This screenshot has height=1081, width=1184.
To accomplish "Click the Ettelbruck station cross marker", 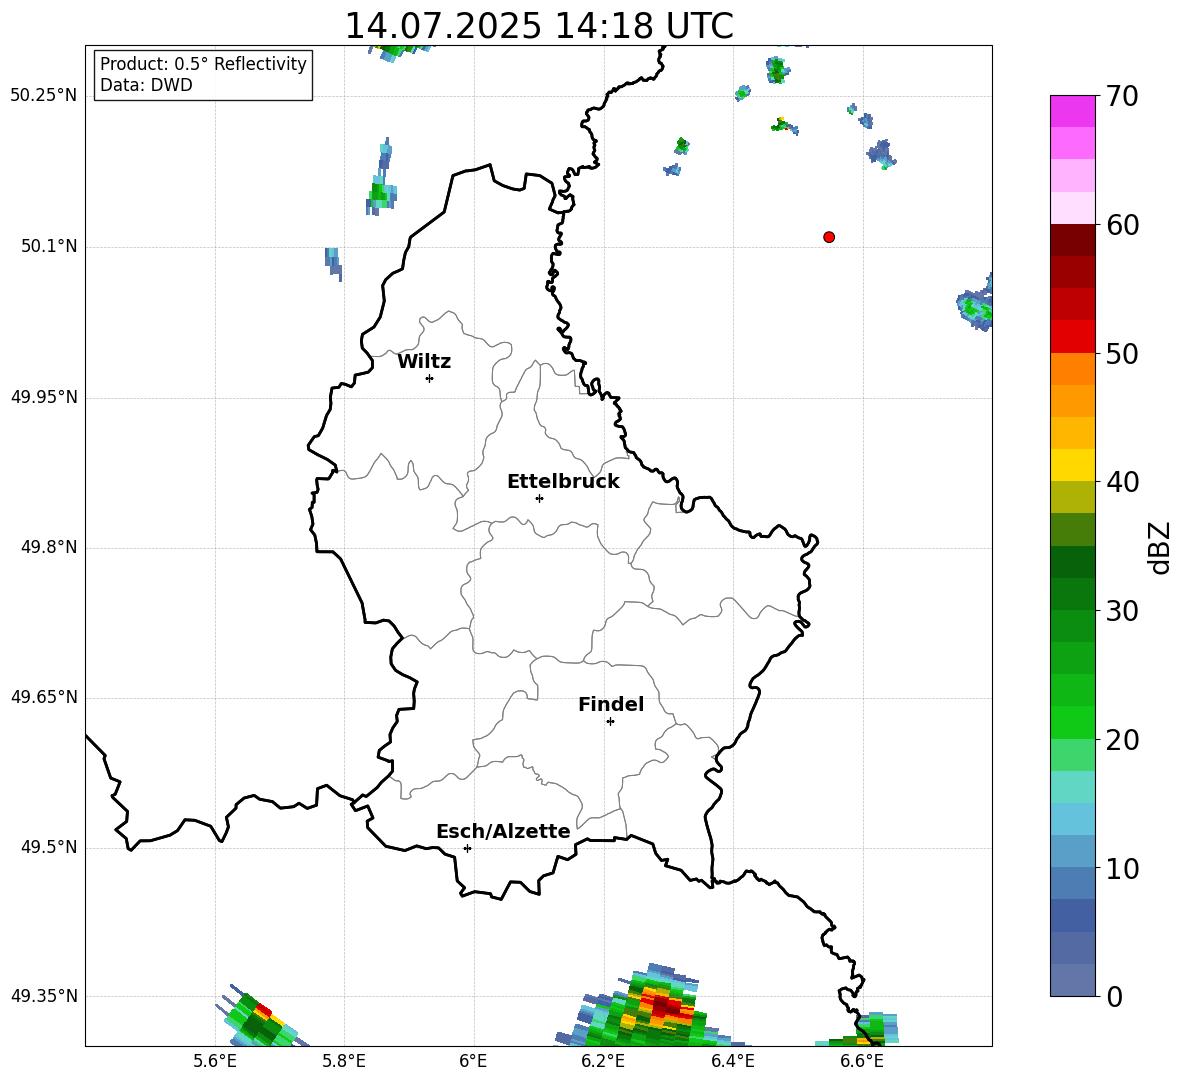I will (539, 498).
